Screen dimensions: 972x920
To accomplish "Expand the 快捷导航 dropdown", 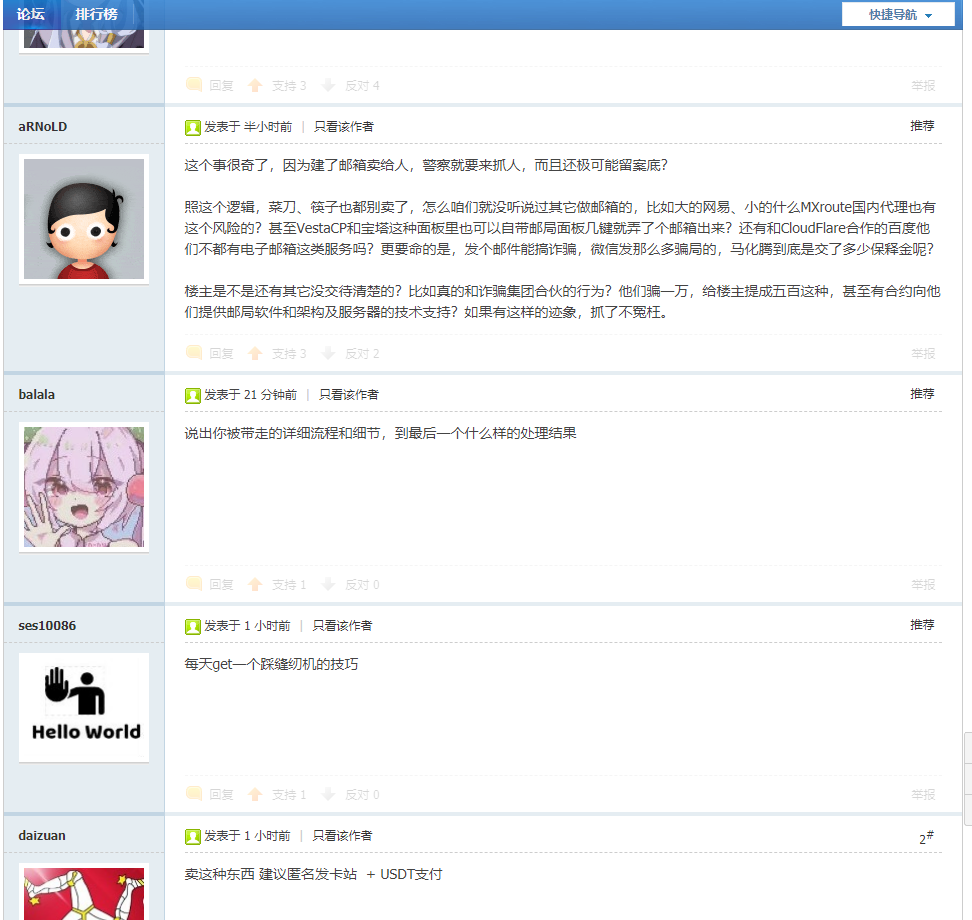I will pyautogui.click(x=899, y=15).
